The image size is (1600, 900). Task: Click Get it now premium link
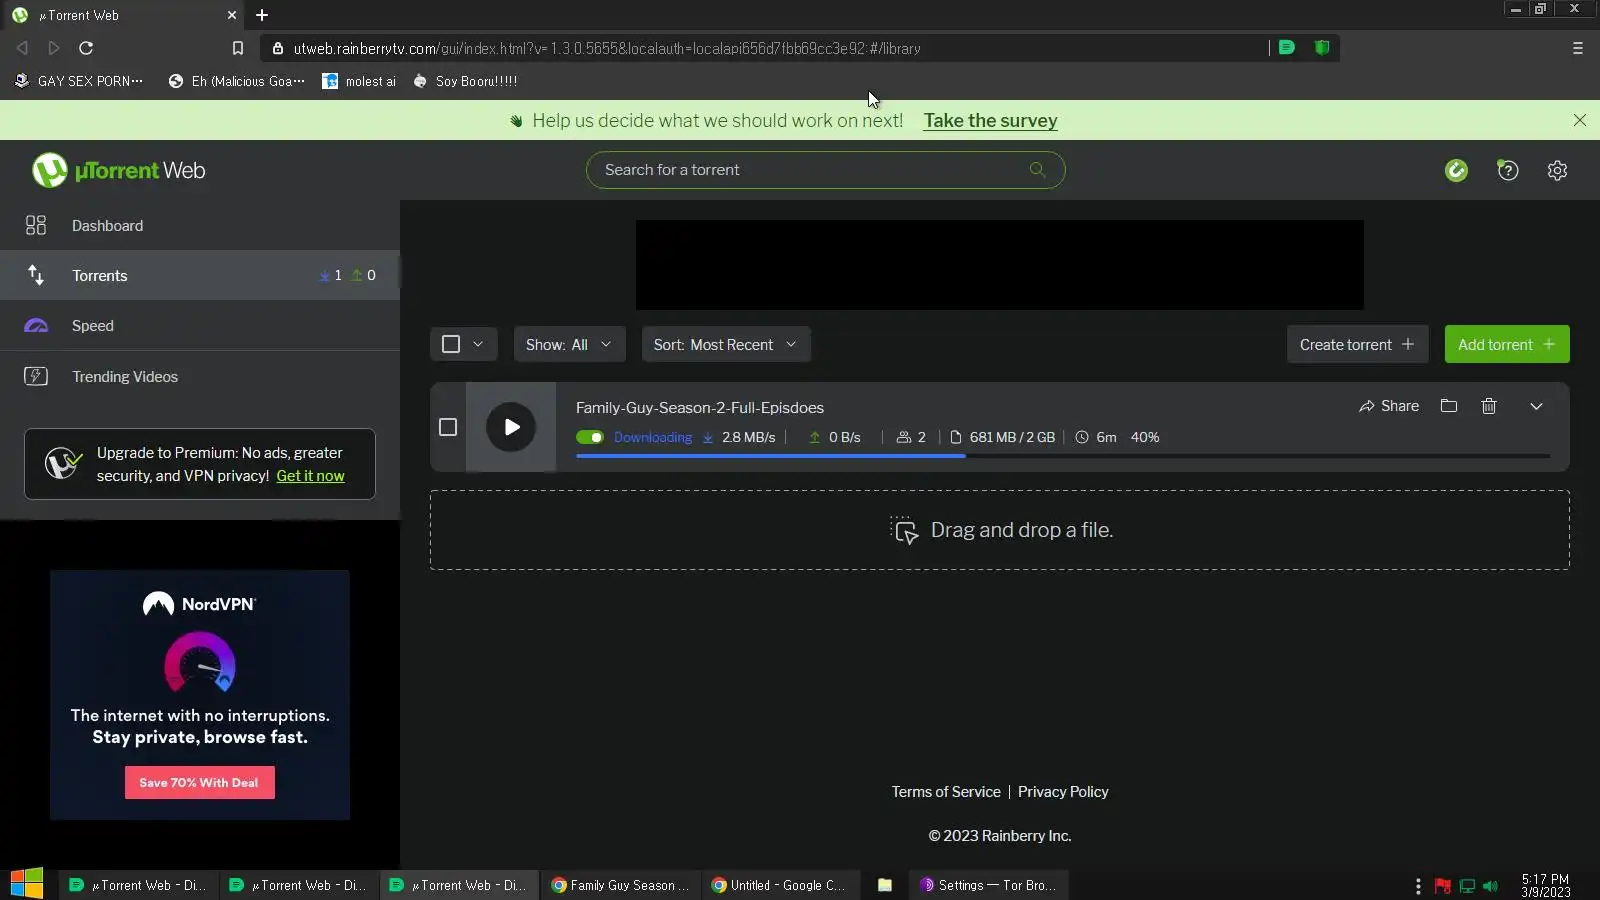pyautogui.click(x=310, y=476)
